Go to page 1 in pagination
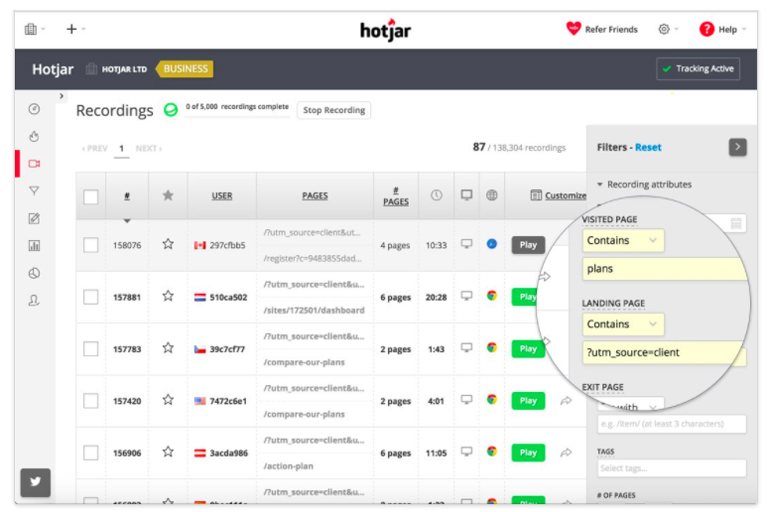This screenshot has width=768, height=512. pyautogui.click(x=121, y=148)
